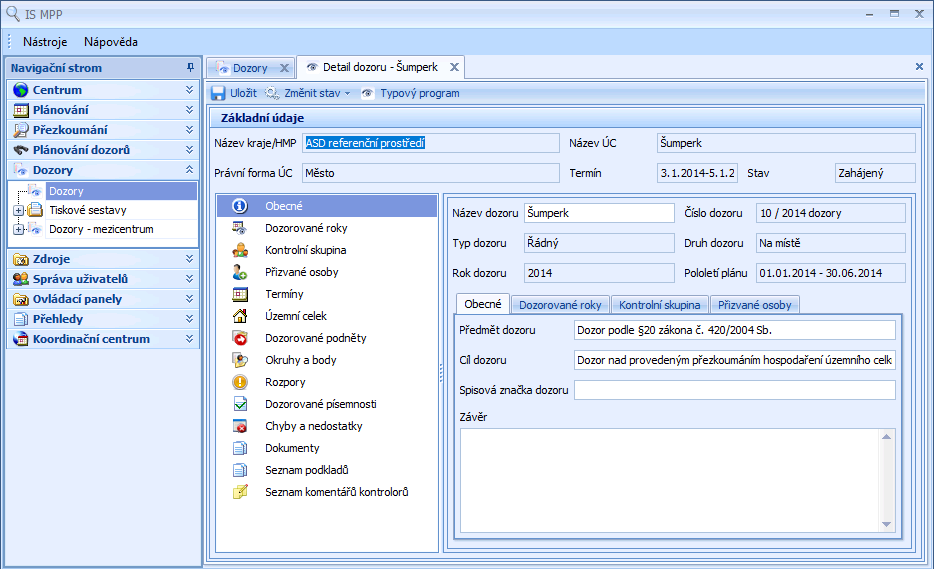
Task: Open the Nápověda menu
Action: [x=111, y=42]
